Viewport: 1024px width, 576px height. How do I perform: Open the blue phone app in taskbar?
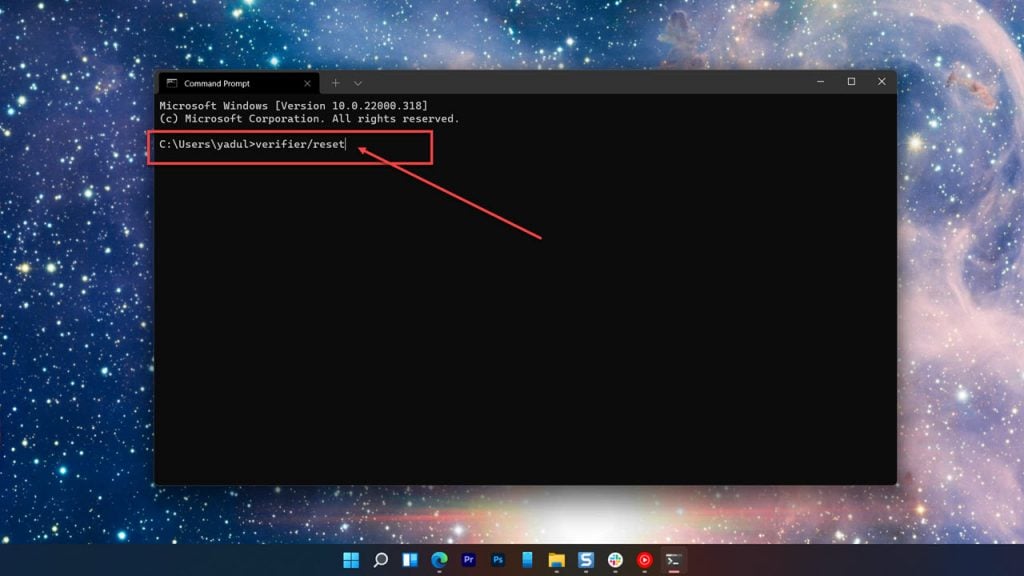[x=527, y=560]
